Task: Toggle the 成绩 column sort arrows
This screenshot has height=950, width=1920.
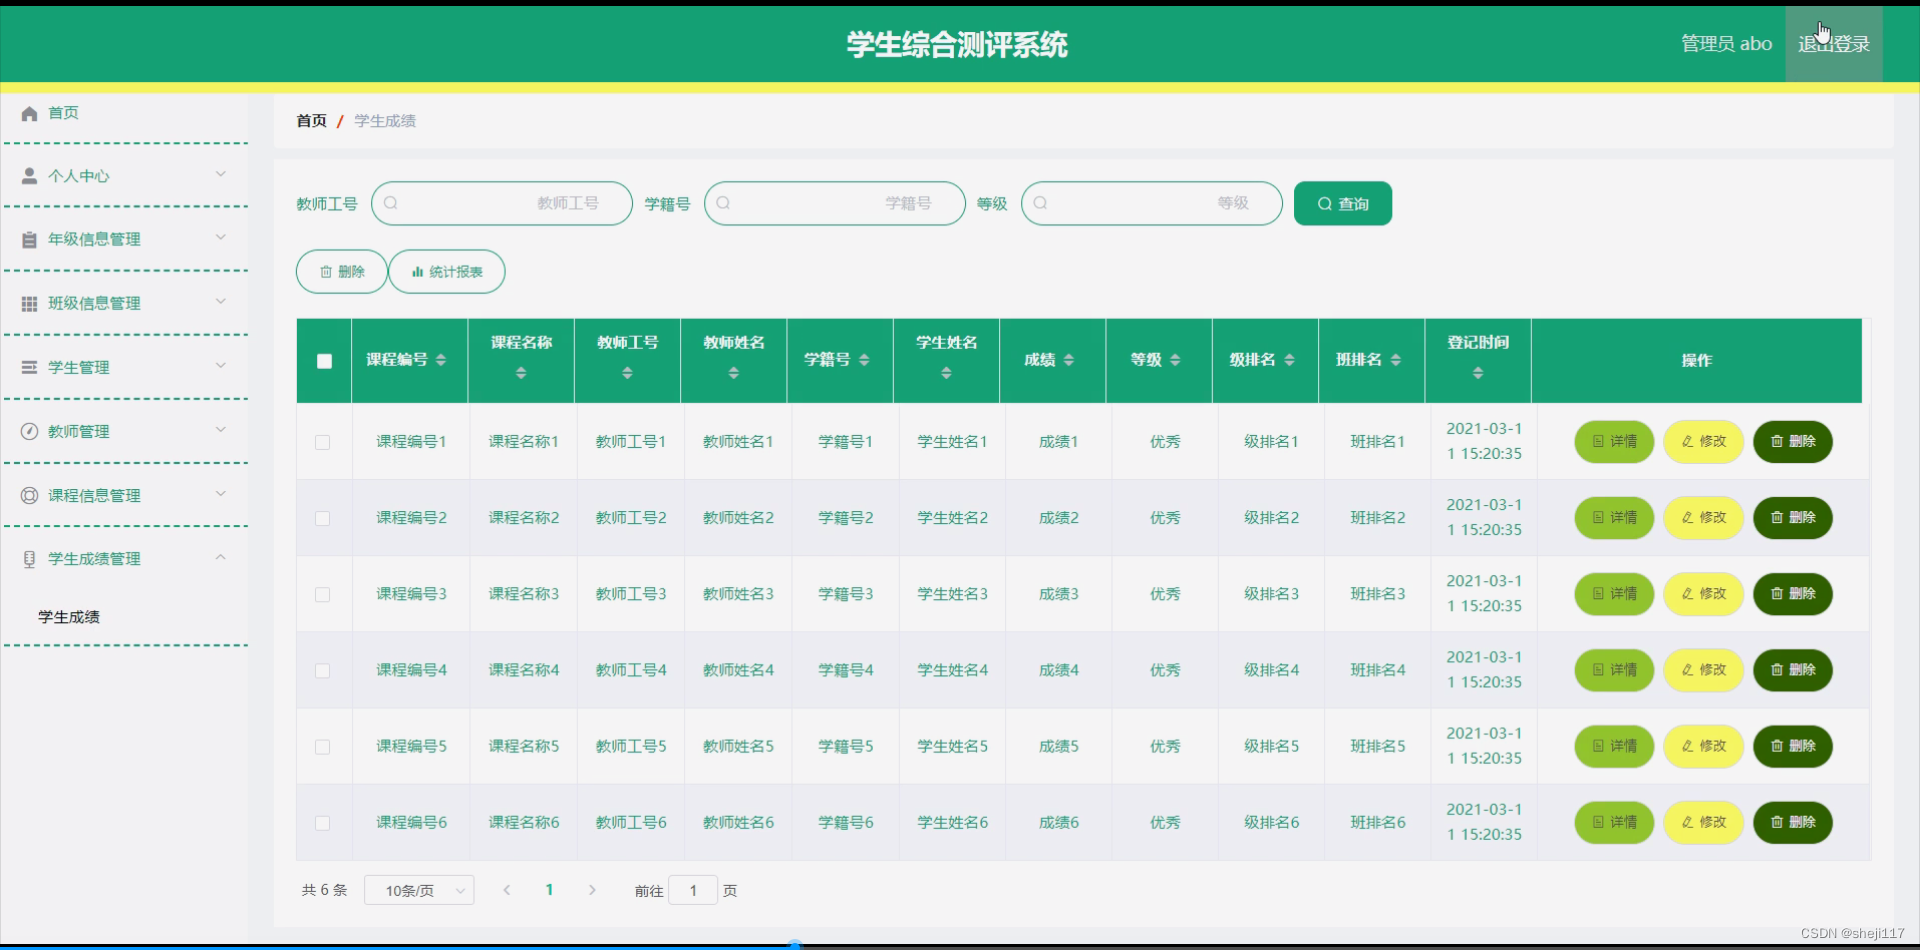Action: [x=1071, y=360]
